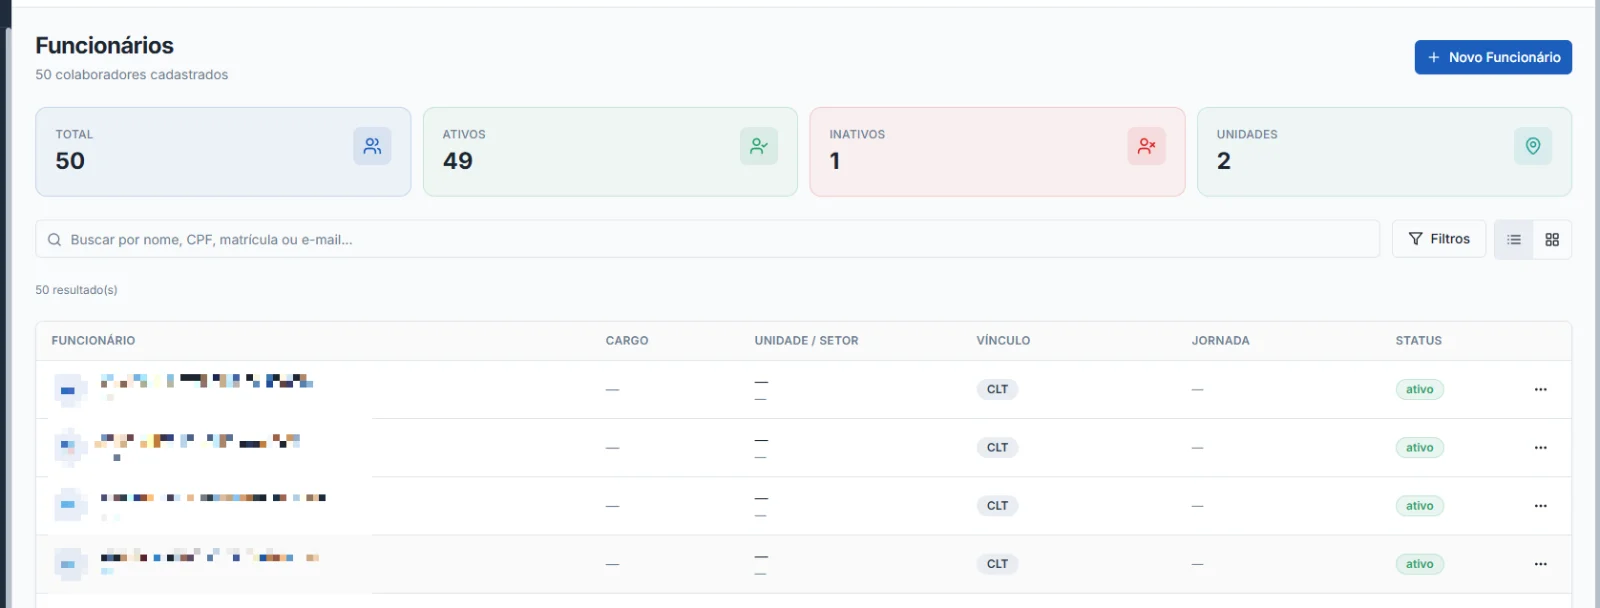Click the avatar of the second employee row
The width and height of the screenshot is (1600, 608).
(69, 448)
